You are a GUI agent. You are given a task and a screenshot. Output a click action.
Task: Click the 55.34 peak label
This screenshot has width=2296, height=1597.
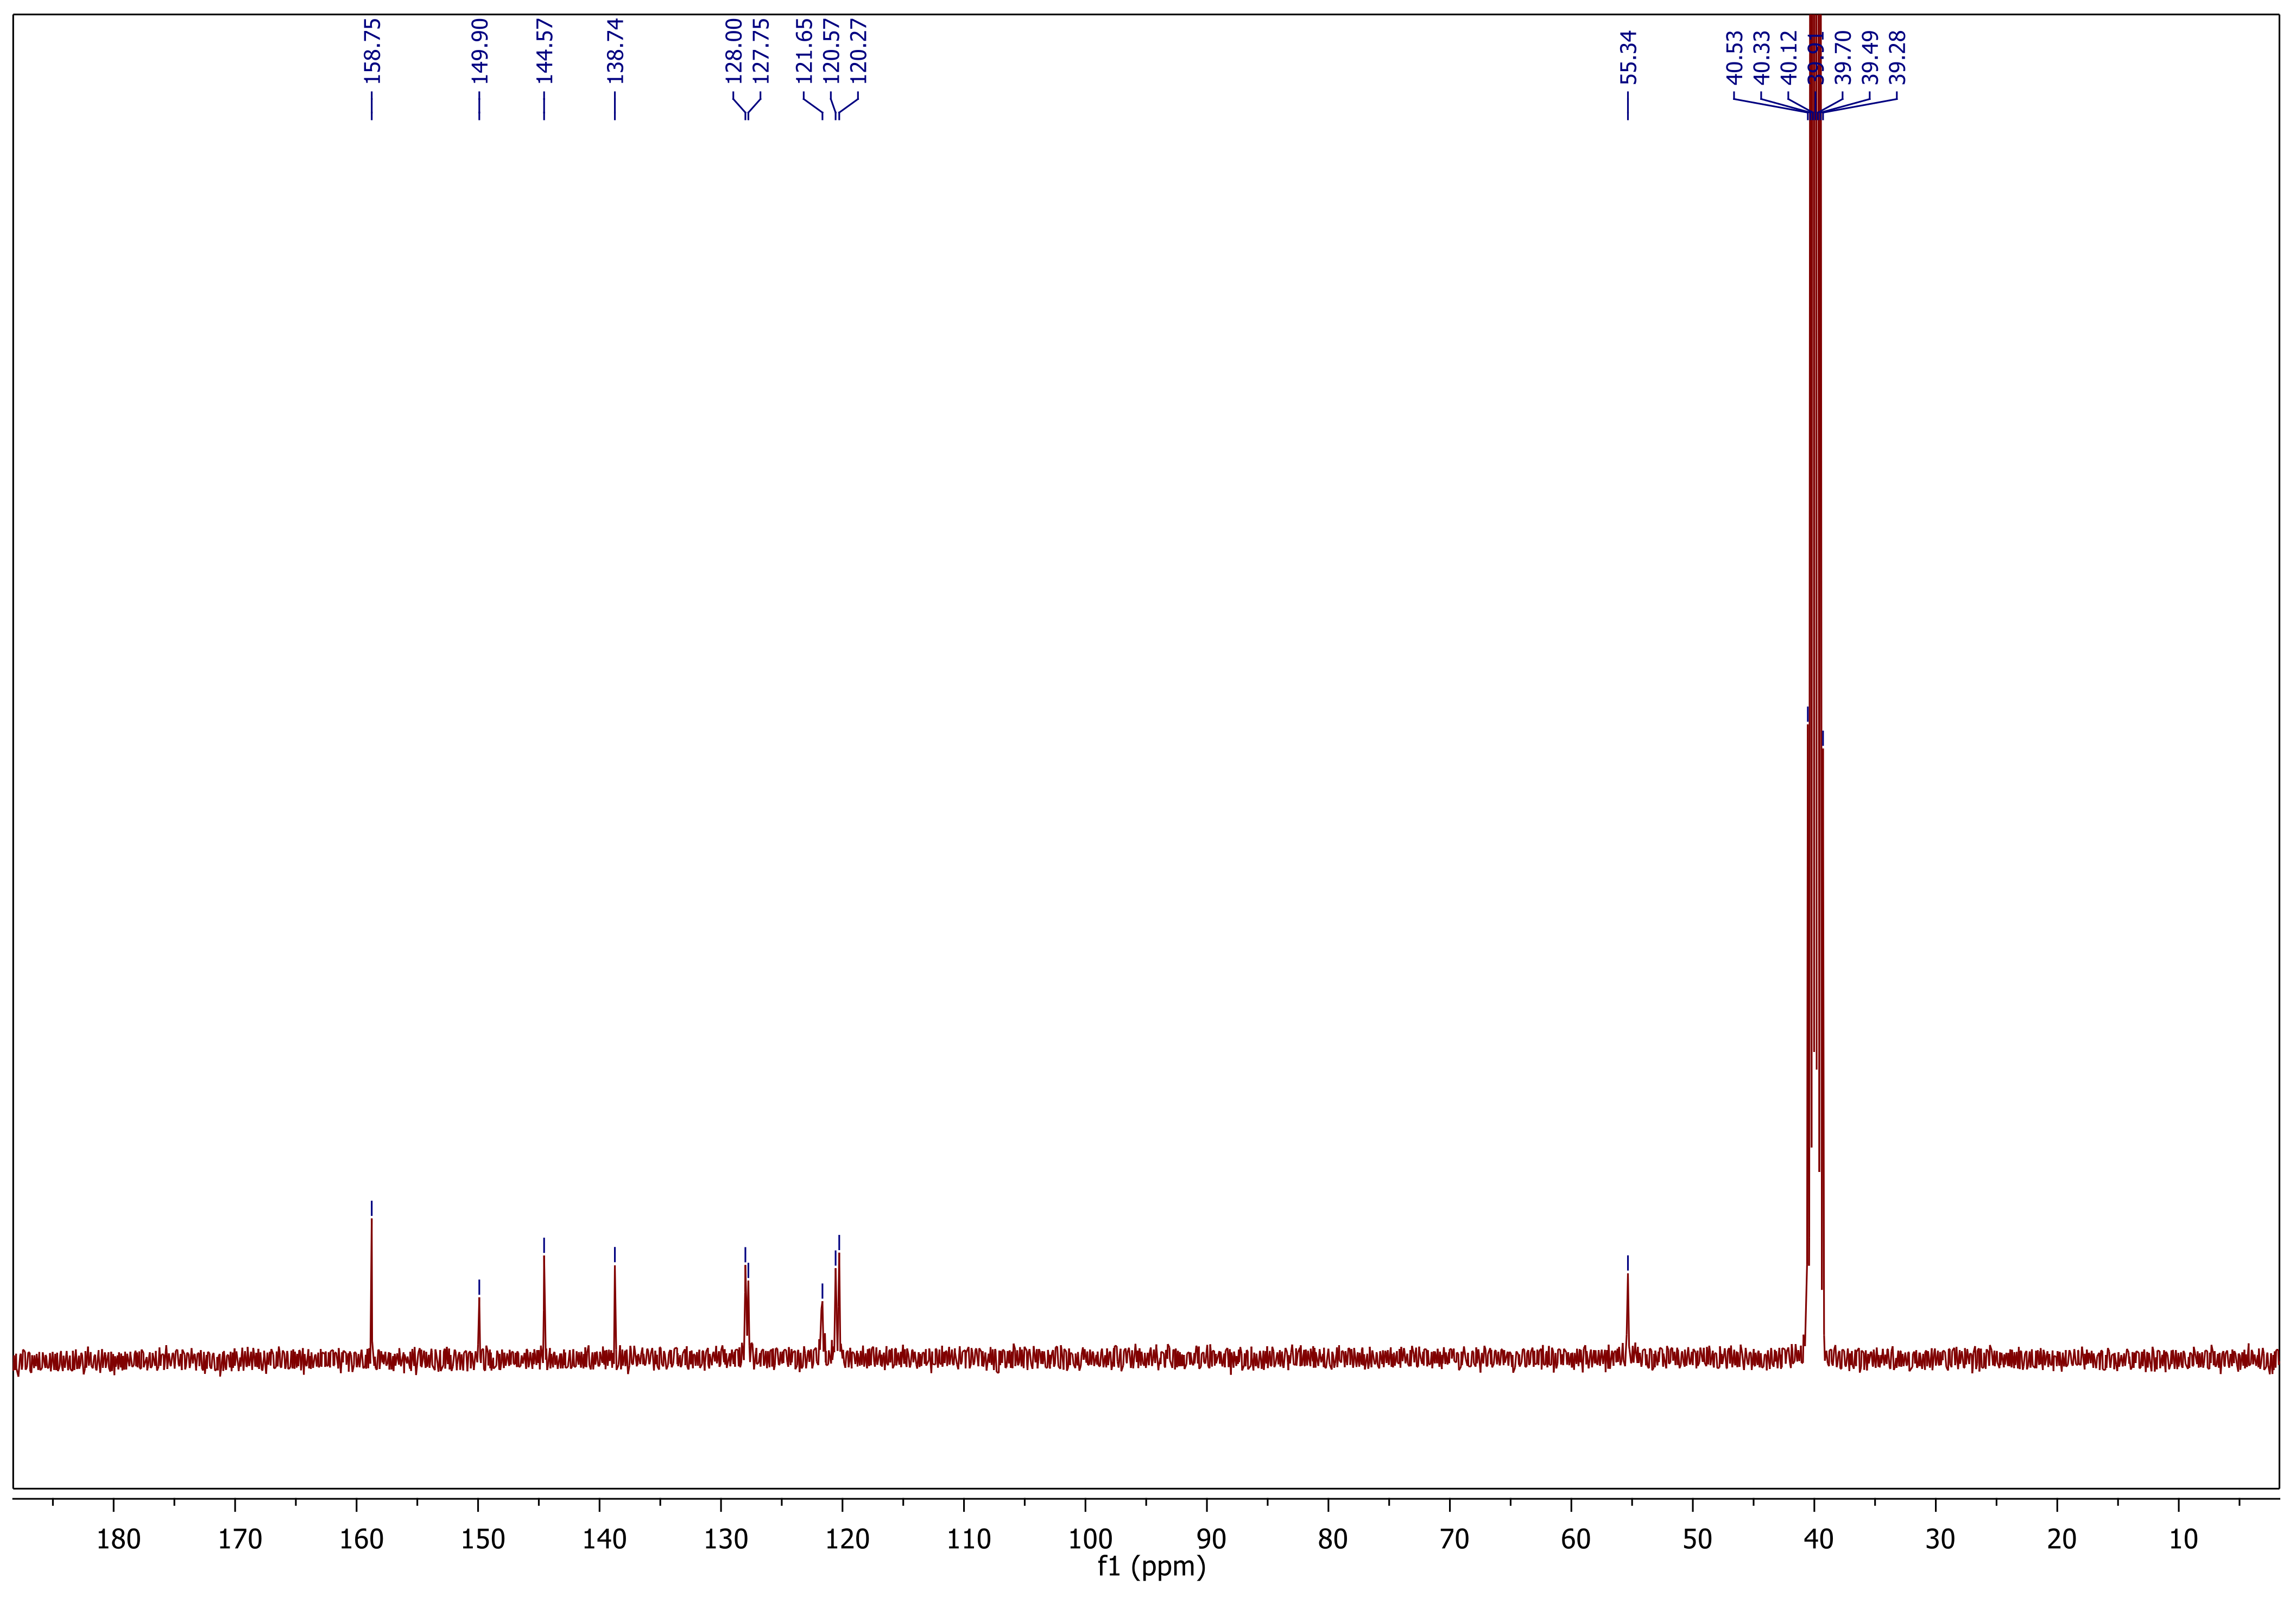coord(1628,57)
